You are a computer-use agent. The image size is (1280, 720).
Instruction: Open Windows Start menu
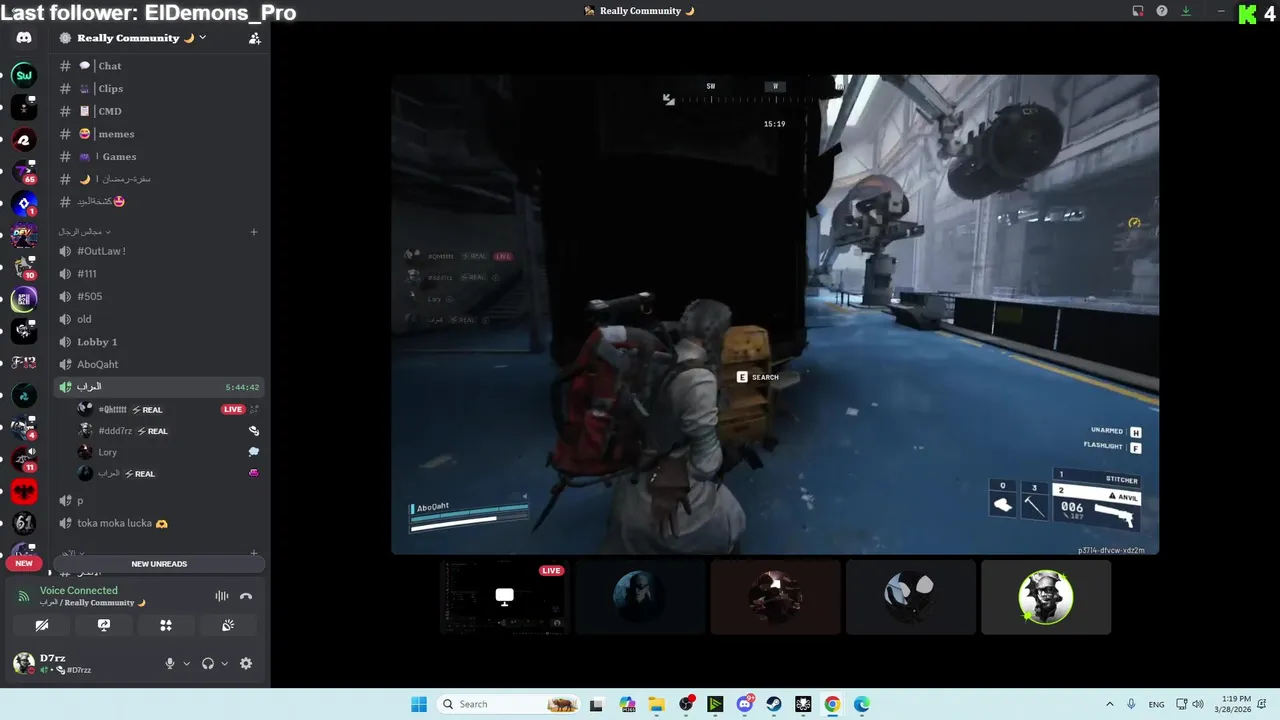tap(419, 704)
